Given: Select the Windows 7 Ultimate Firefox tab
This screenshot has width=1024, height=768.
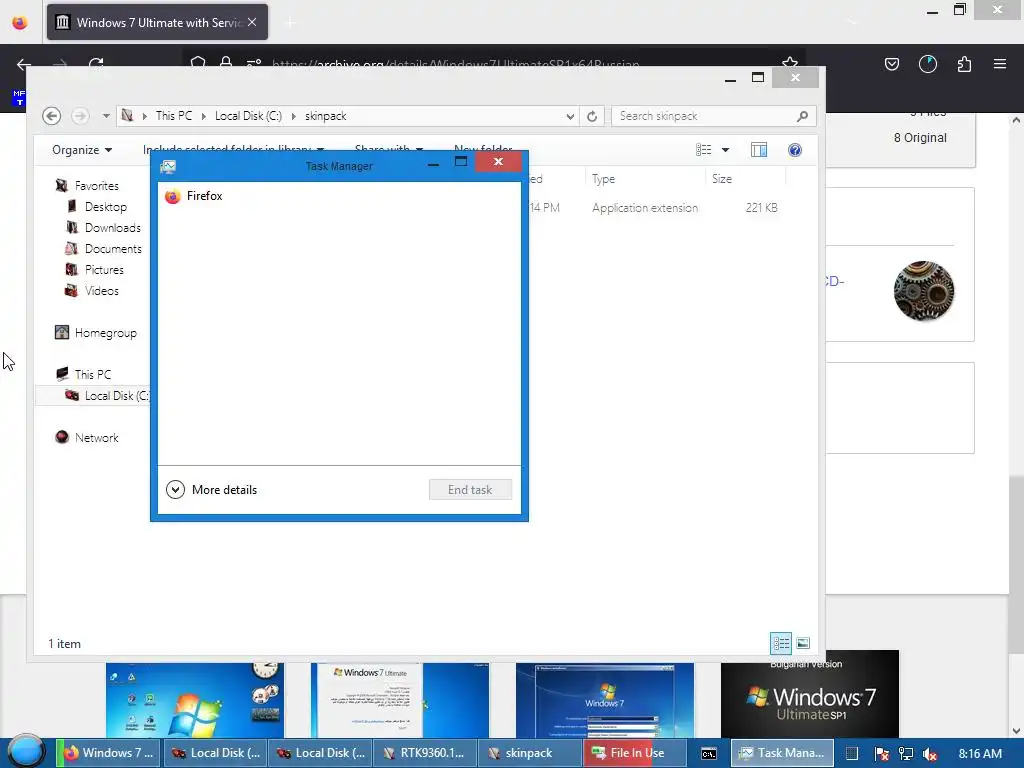Looking at the screenshot, I should click(157, 22).
